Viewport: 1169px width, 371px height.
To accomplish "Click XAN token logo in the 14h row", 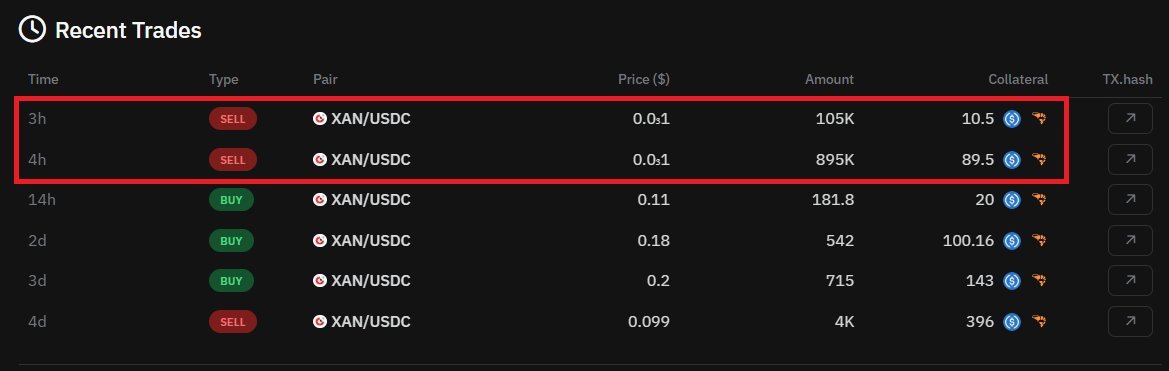I will pos(320,200).
